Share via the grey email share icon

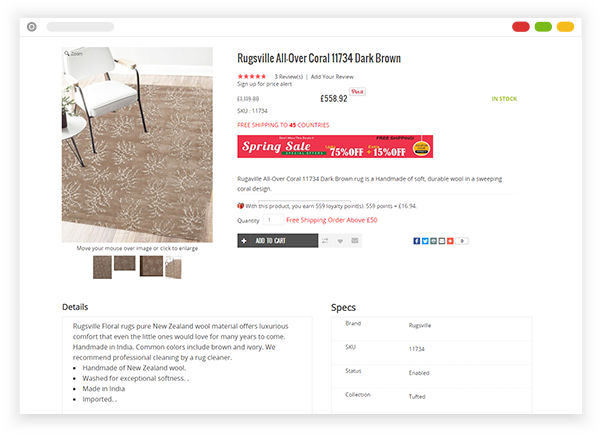point(442,241)
